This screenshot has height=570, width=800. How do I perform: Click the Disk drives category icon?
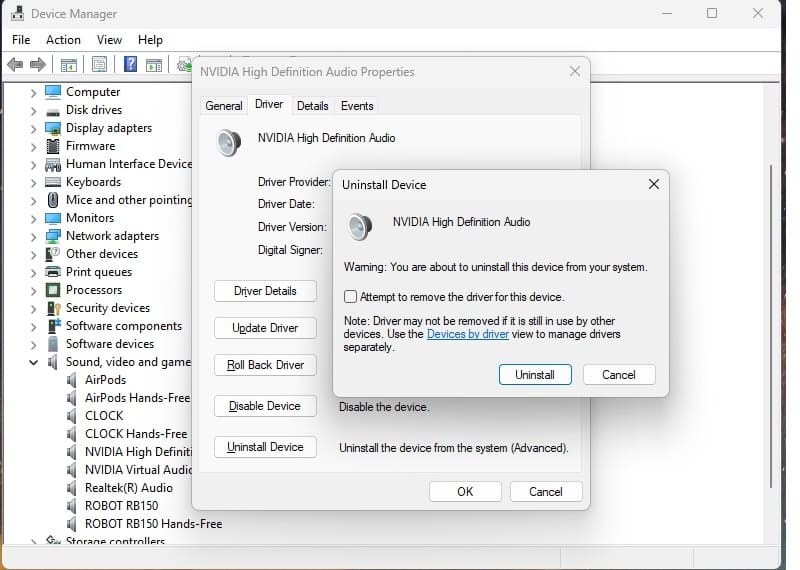[x=53, y=111]
